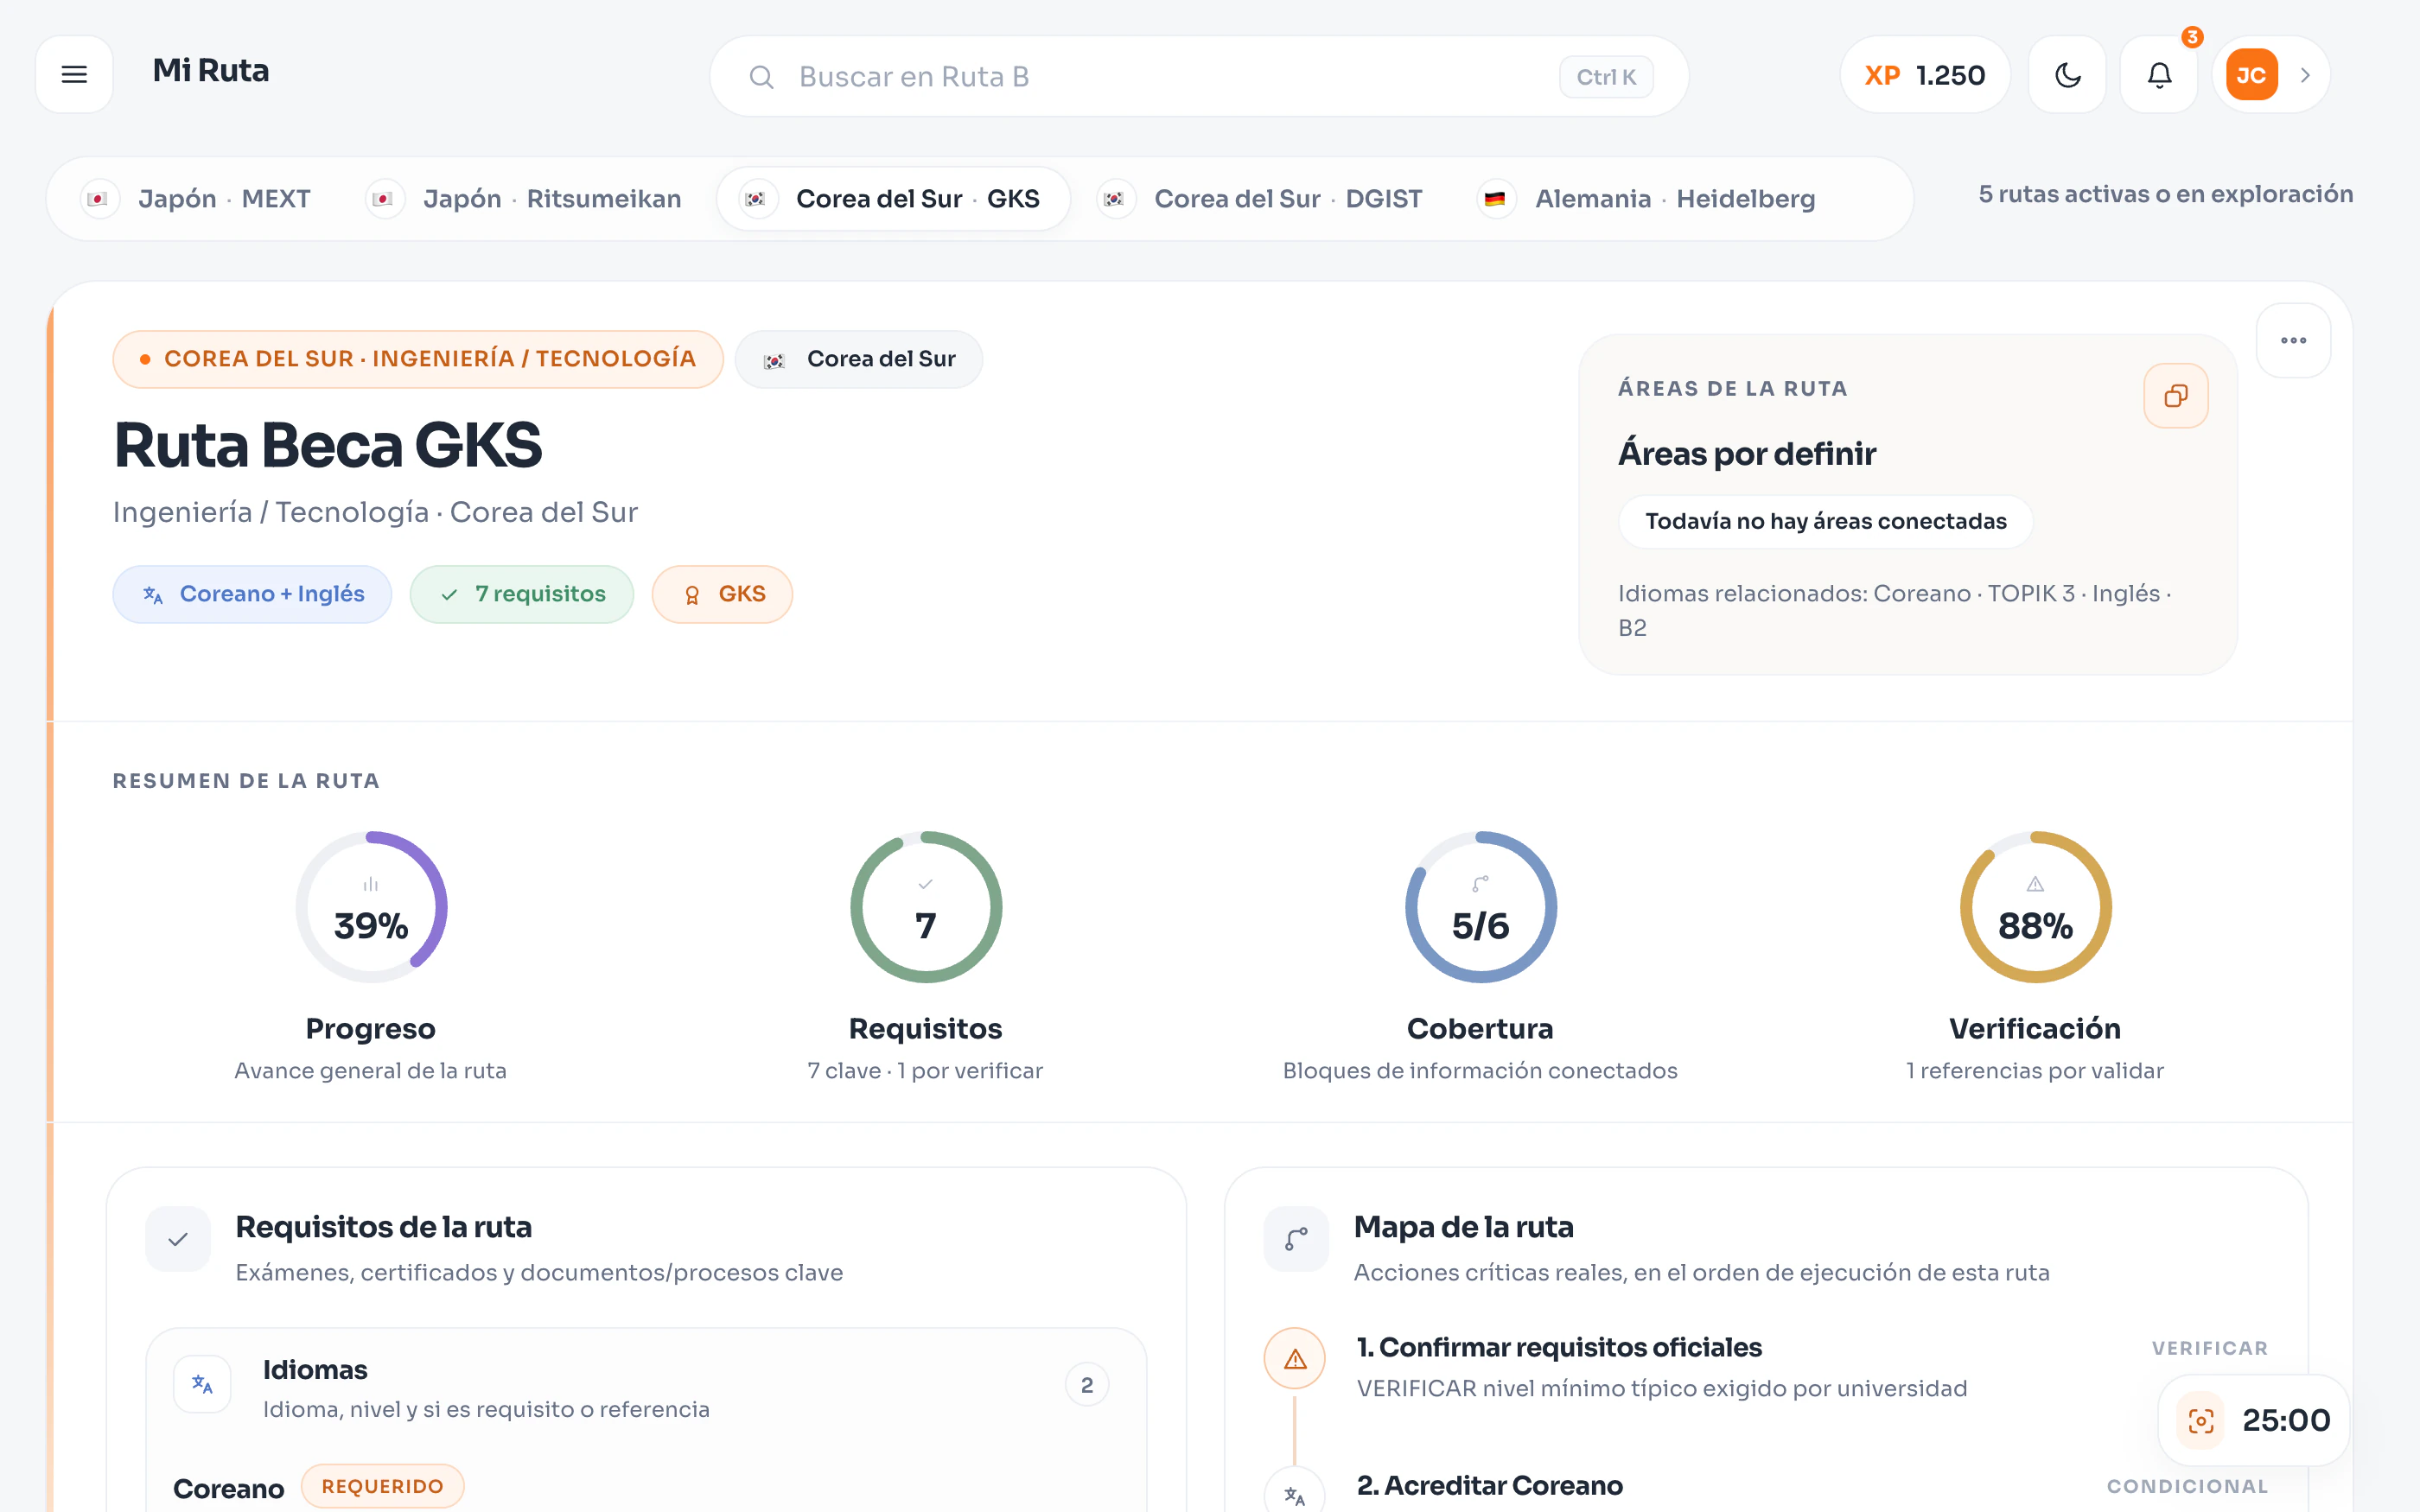Click the 39% Progreso ring
The image size is (2420, 1512).
[371, 907]
